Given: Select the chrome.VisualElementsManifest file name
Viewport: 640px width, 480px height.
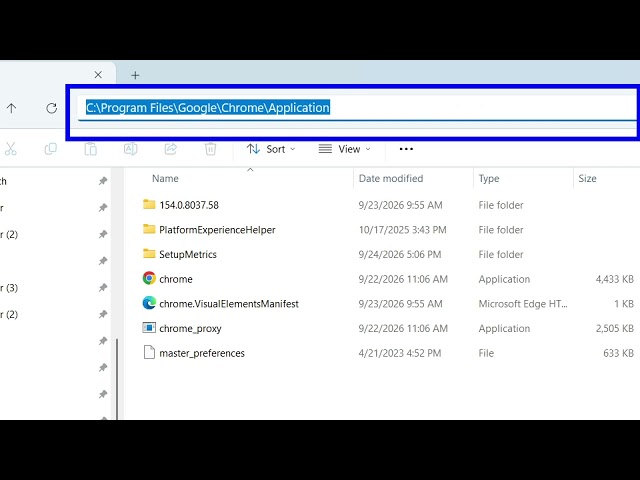Looking at the screenshot, I should tap(229, 304).
